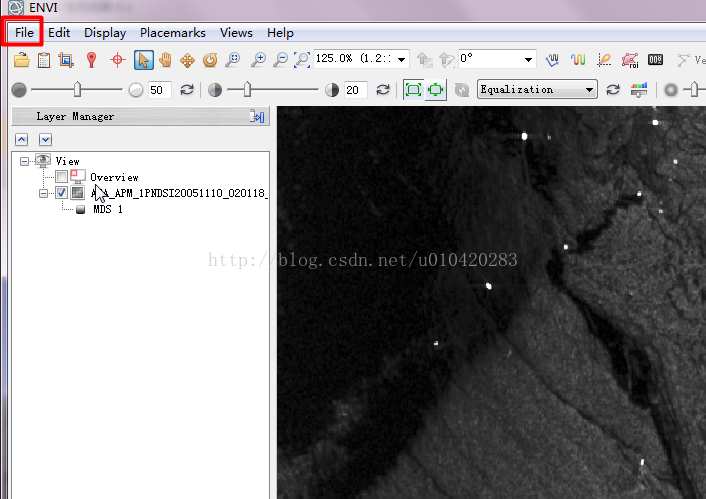Click the Zoom In magnifier icon
The width and height of the screenshot is (706, 499).
click(258, 59)
